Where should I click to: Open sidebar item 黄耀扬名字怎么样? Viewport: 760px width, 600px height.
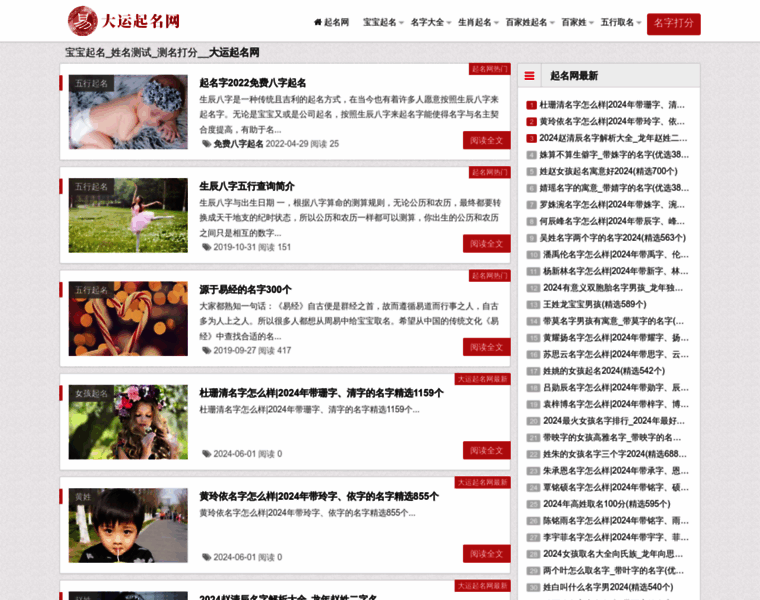tap(616, 338)
